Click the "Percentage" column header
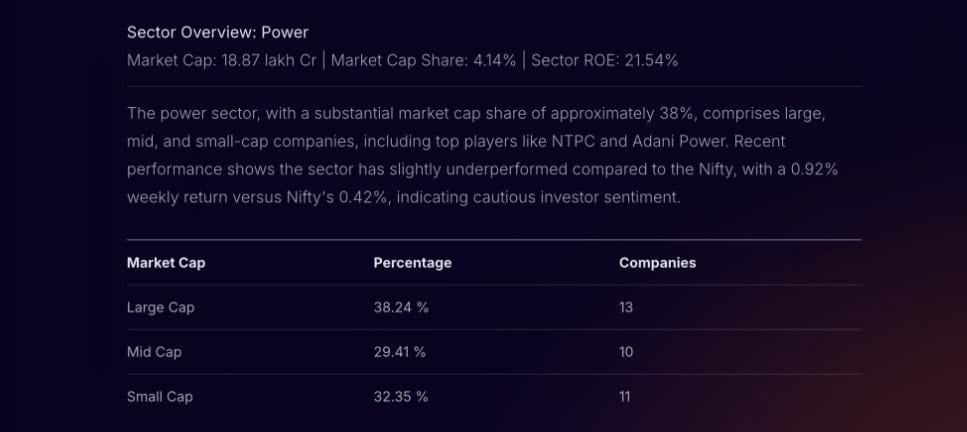This screenshot has height=432, width=967. click(x=412, y=263)
